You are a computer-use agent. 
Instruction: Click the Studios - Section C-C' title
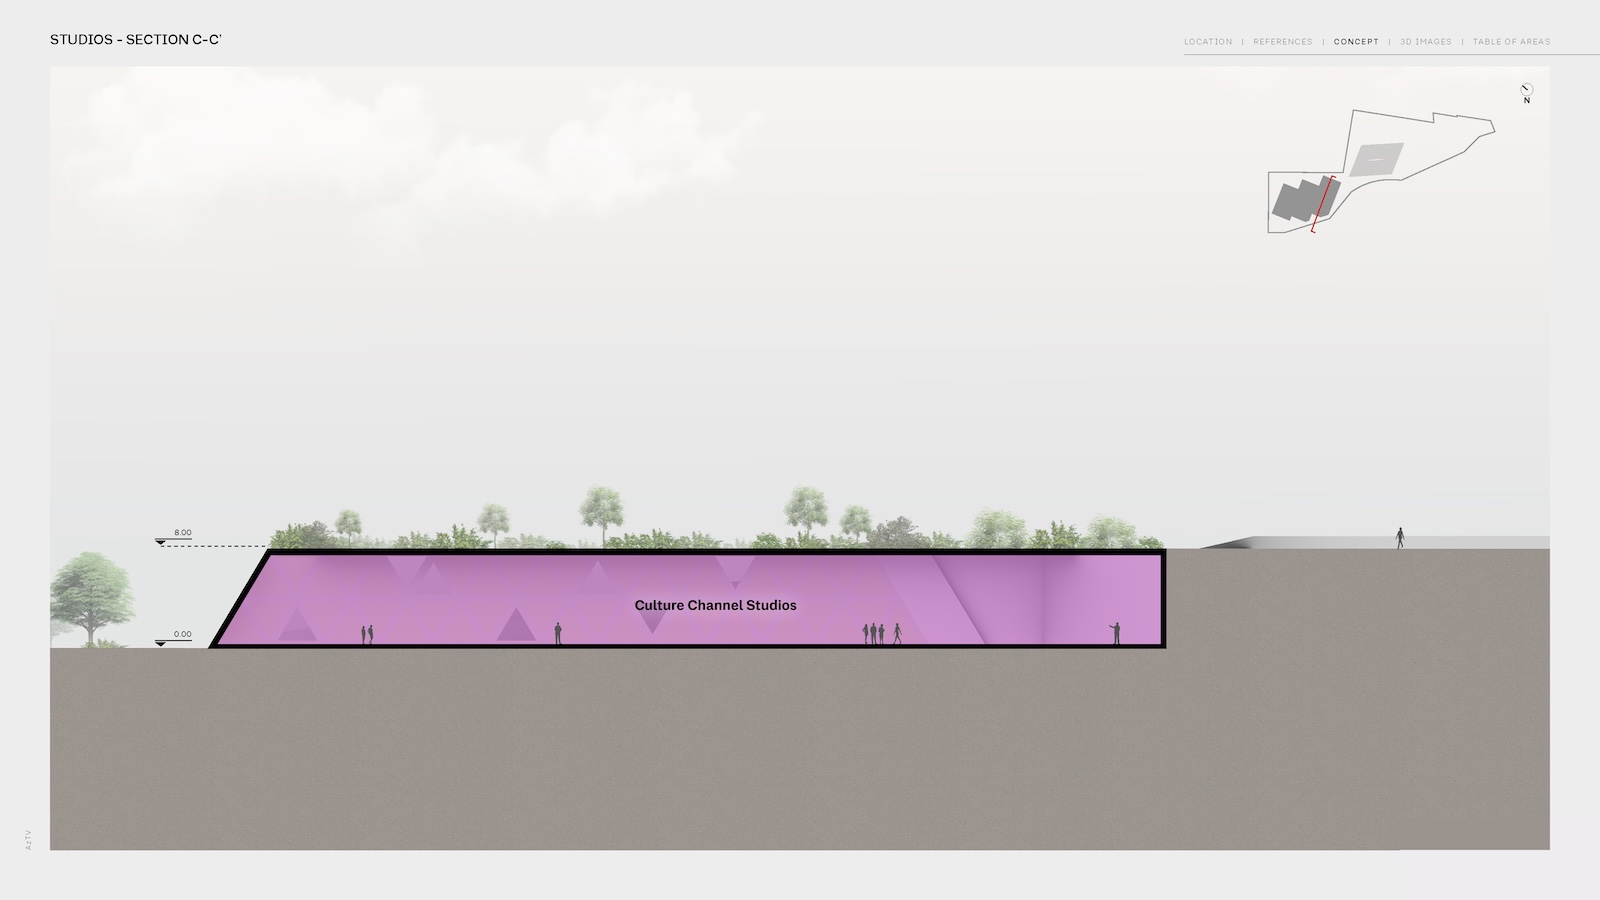[135, 40]
